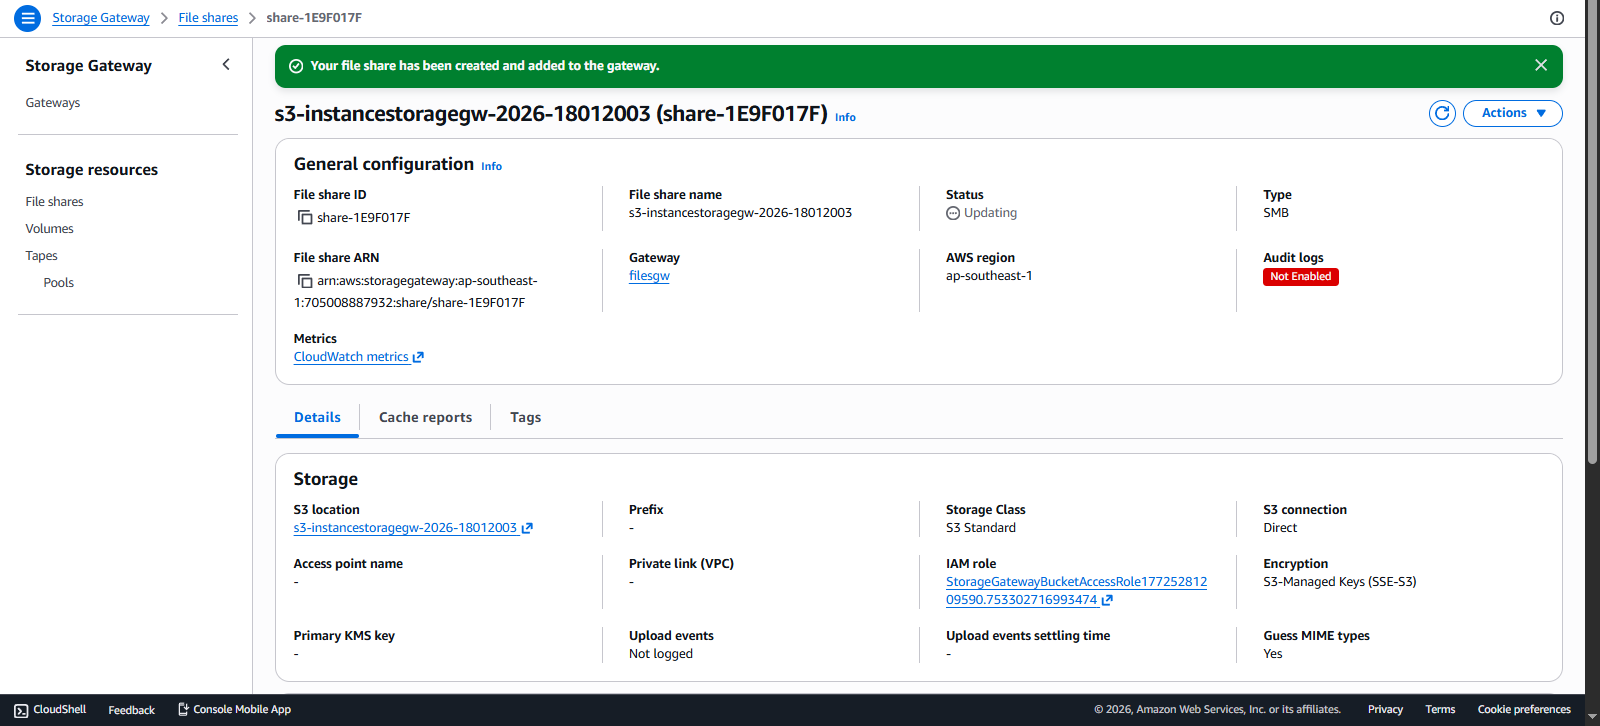Click Info next to General configuration
The image size is (1600, 726).
pyautogui.click(x=491, y=166)
